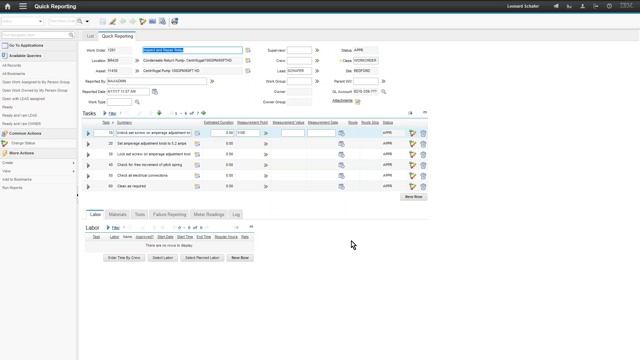Delete task row 'Check all electrical connections'
Viewport: 640px width, 360px height.
pyautogui.click(x=423, y=176)
